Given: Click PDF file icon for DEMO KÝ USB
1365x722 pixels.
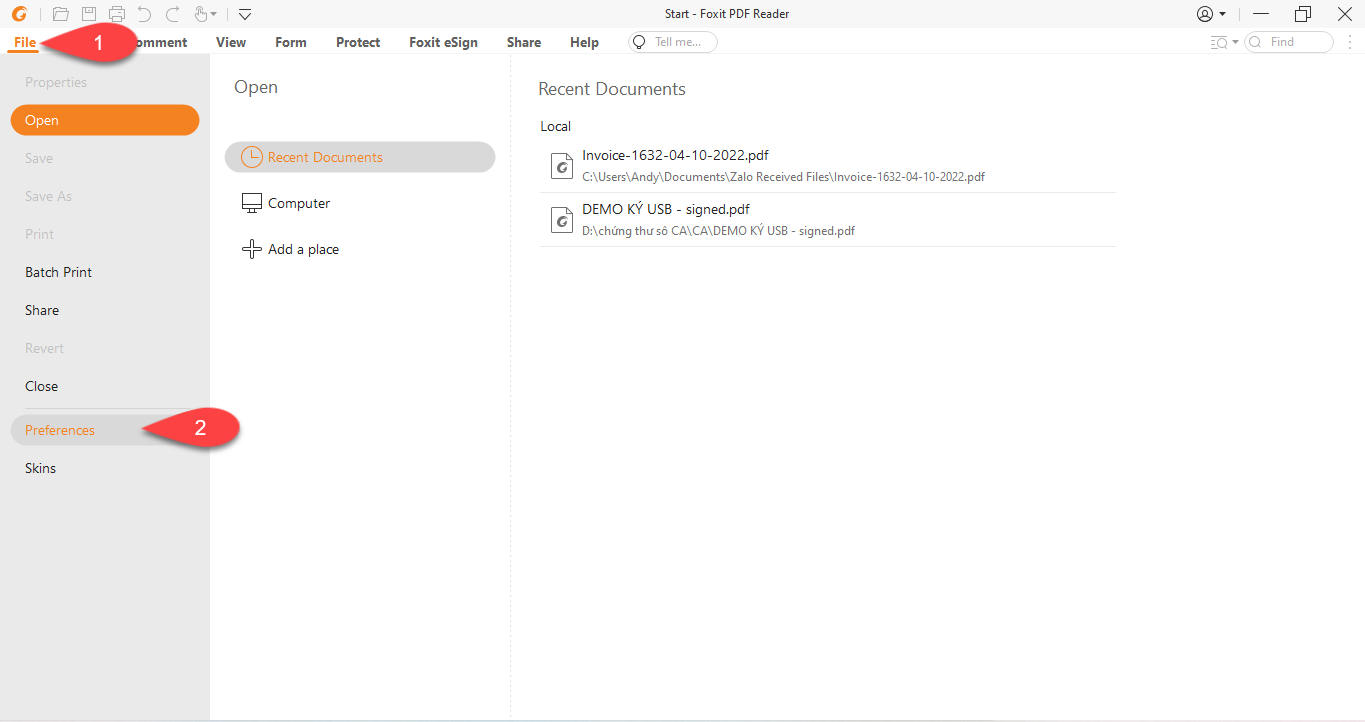Looking at the screenshot, I should tap(561, 219).
